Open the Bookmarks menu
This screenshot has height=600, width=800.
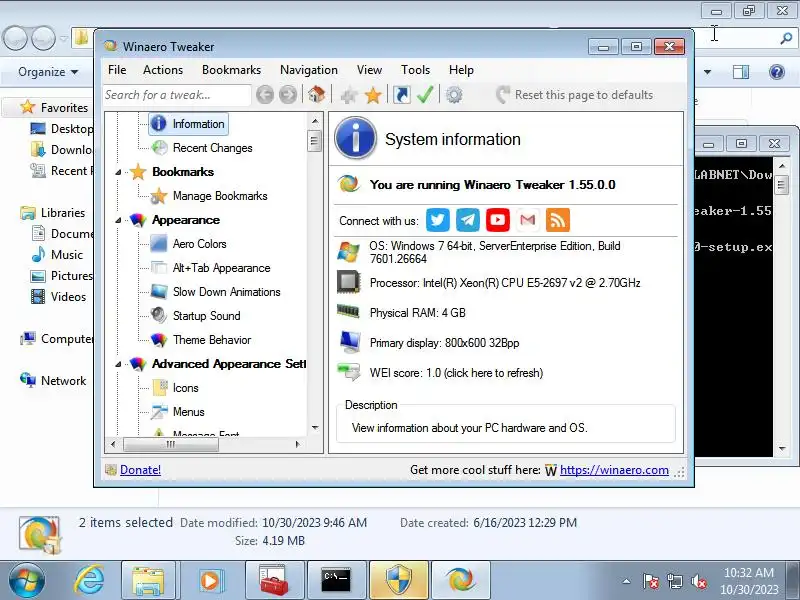pyautogui.click(x=231, y=70)
